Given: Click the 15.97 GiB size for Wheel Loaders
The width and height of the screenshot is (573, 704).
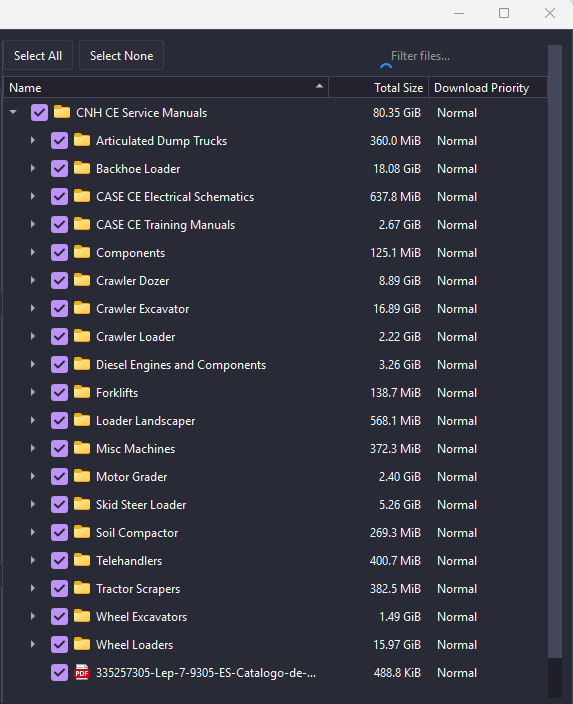Looking at the screenshot, I should pos(397,645).
